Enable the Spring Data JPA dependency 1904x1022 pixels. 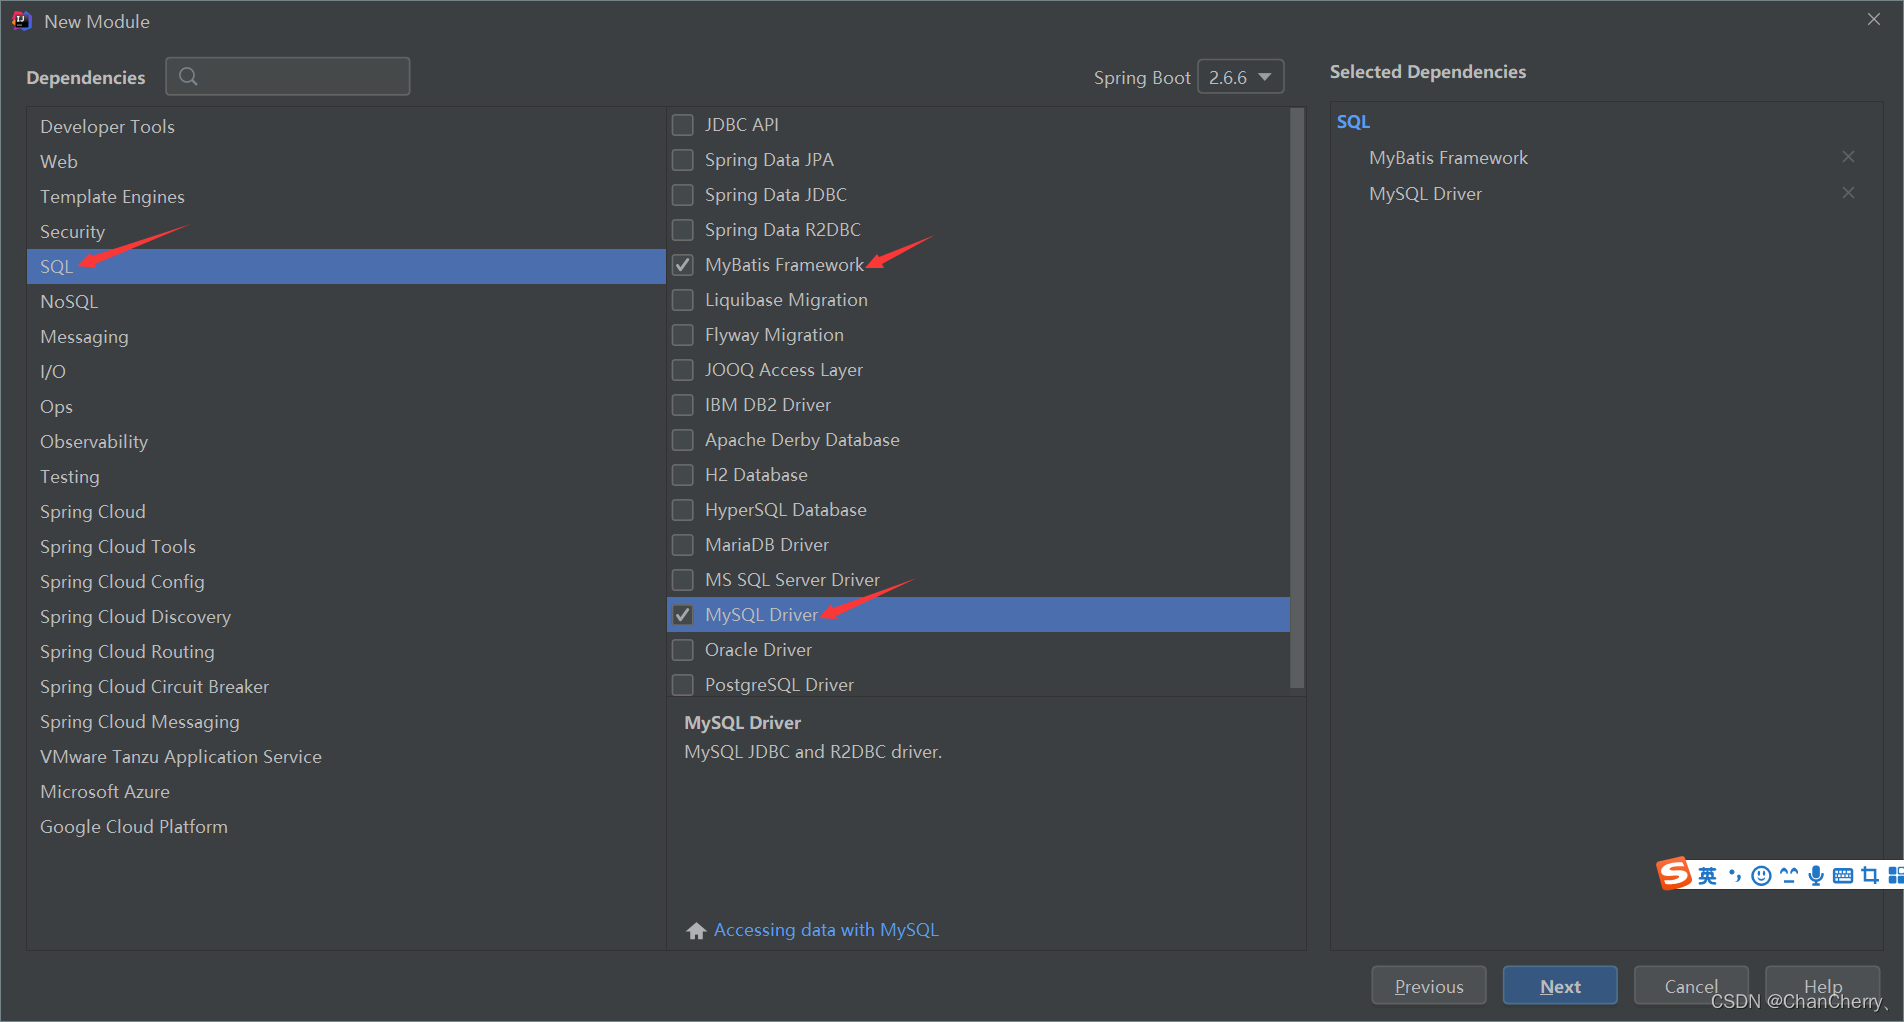point(683,160)
